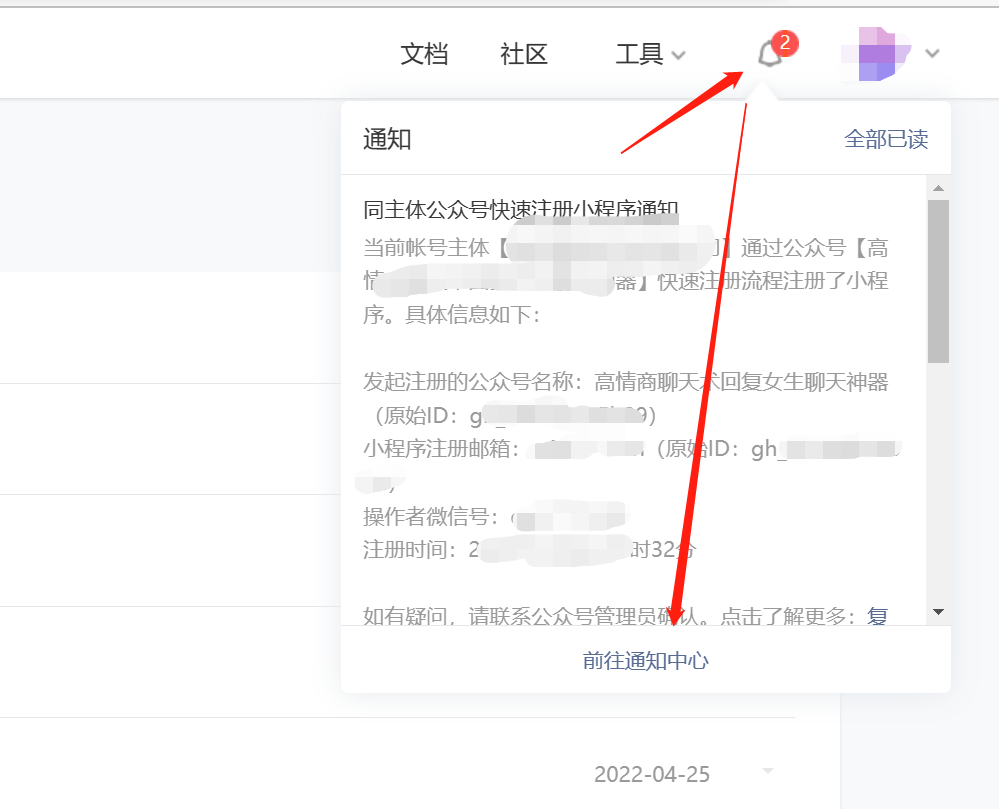This screenshot has height=809, width=999.
Task: Expand the dropdown arrow beside 2022-04-25
Action: pos(768,771)
